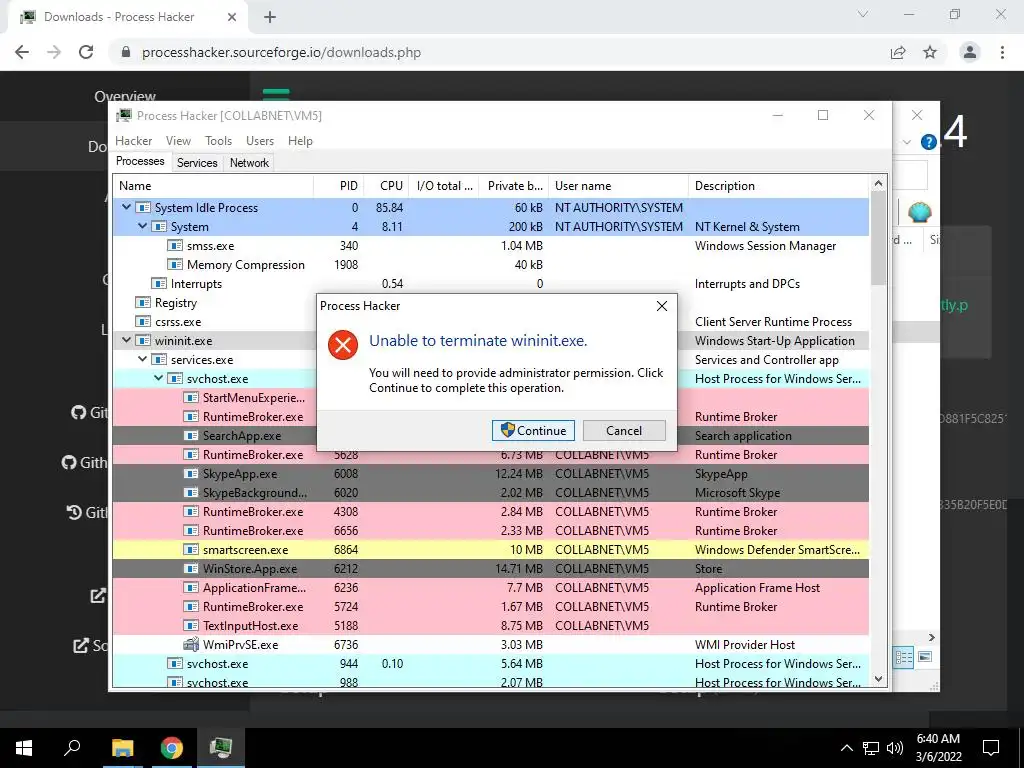Screen dimensions: 1024x768
Task: Sort processes by Name column
Action: click(214, 185)
